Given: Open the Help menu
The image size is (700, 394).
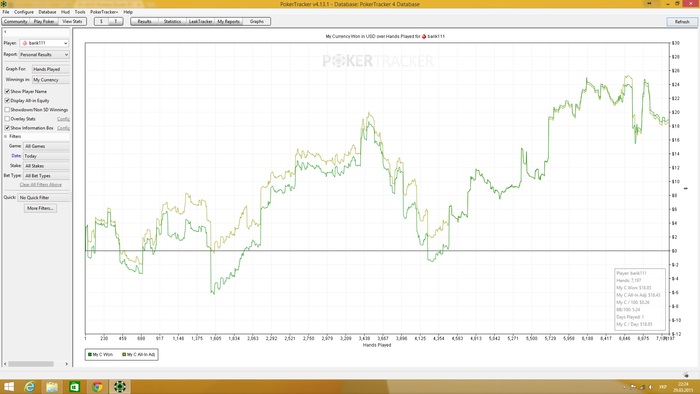Looking at the screenshot, I should click(x=128, y=12).
